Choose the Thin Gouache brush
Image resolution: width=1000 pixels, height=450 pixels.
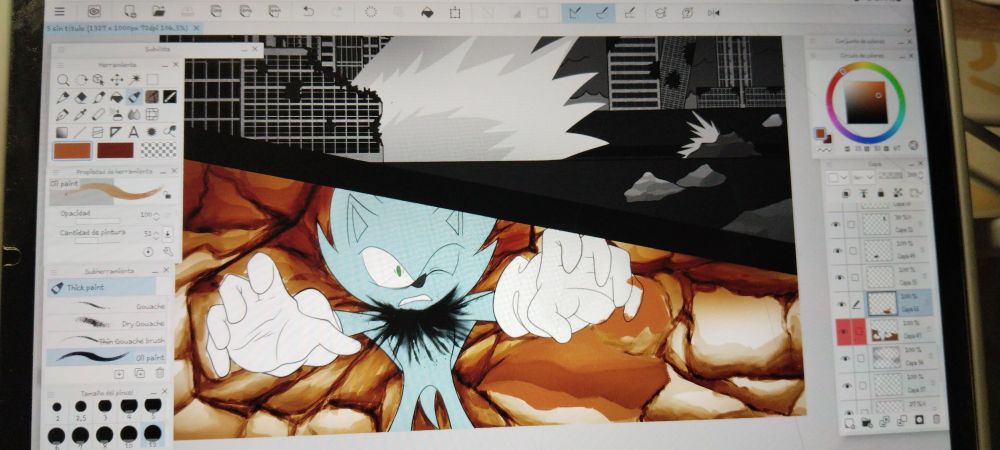[x=106, y=340]
